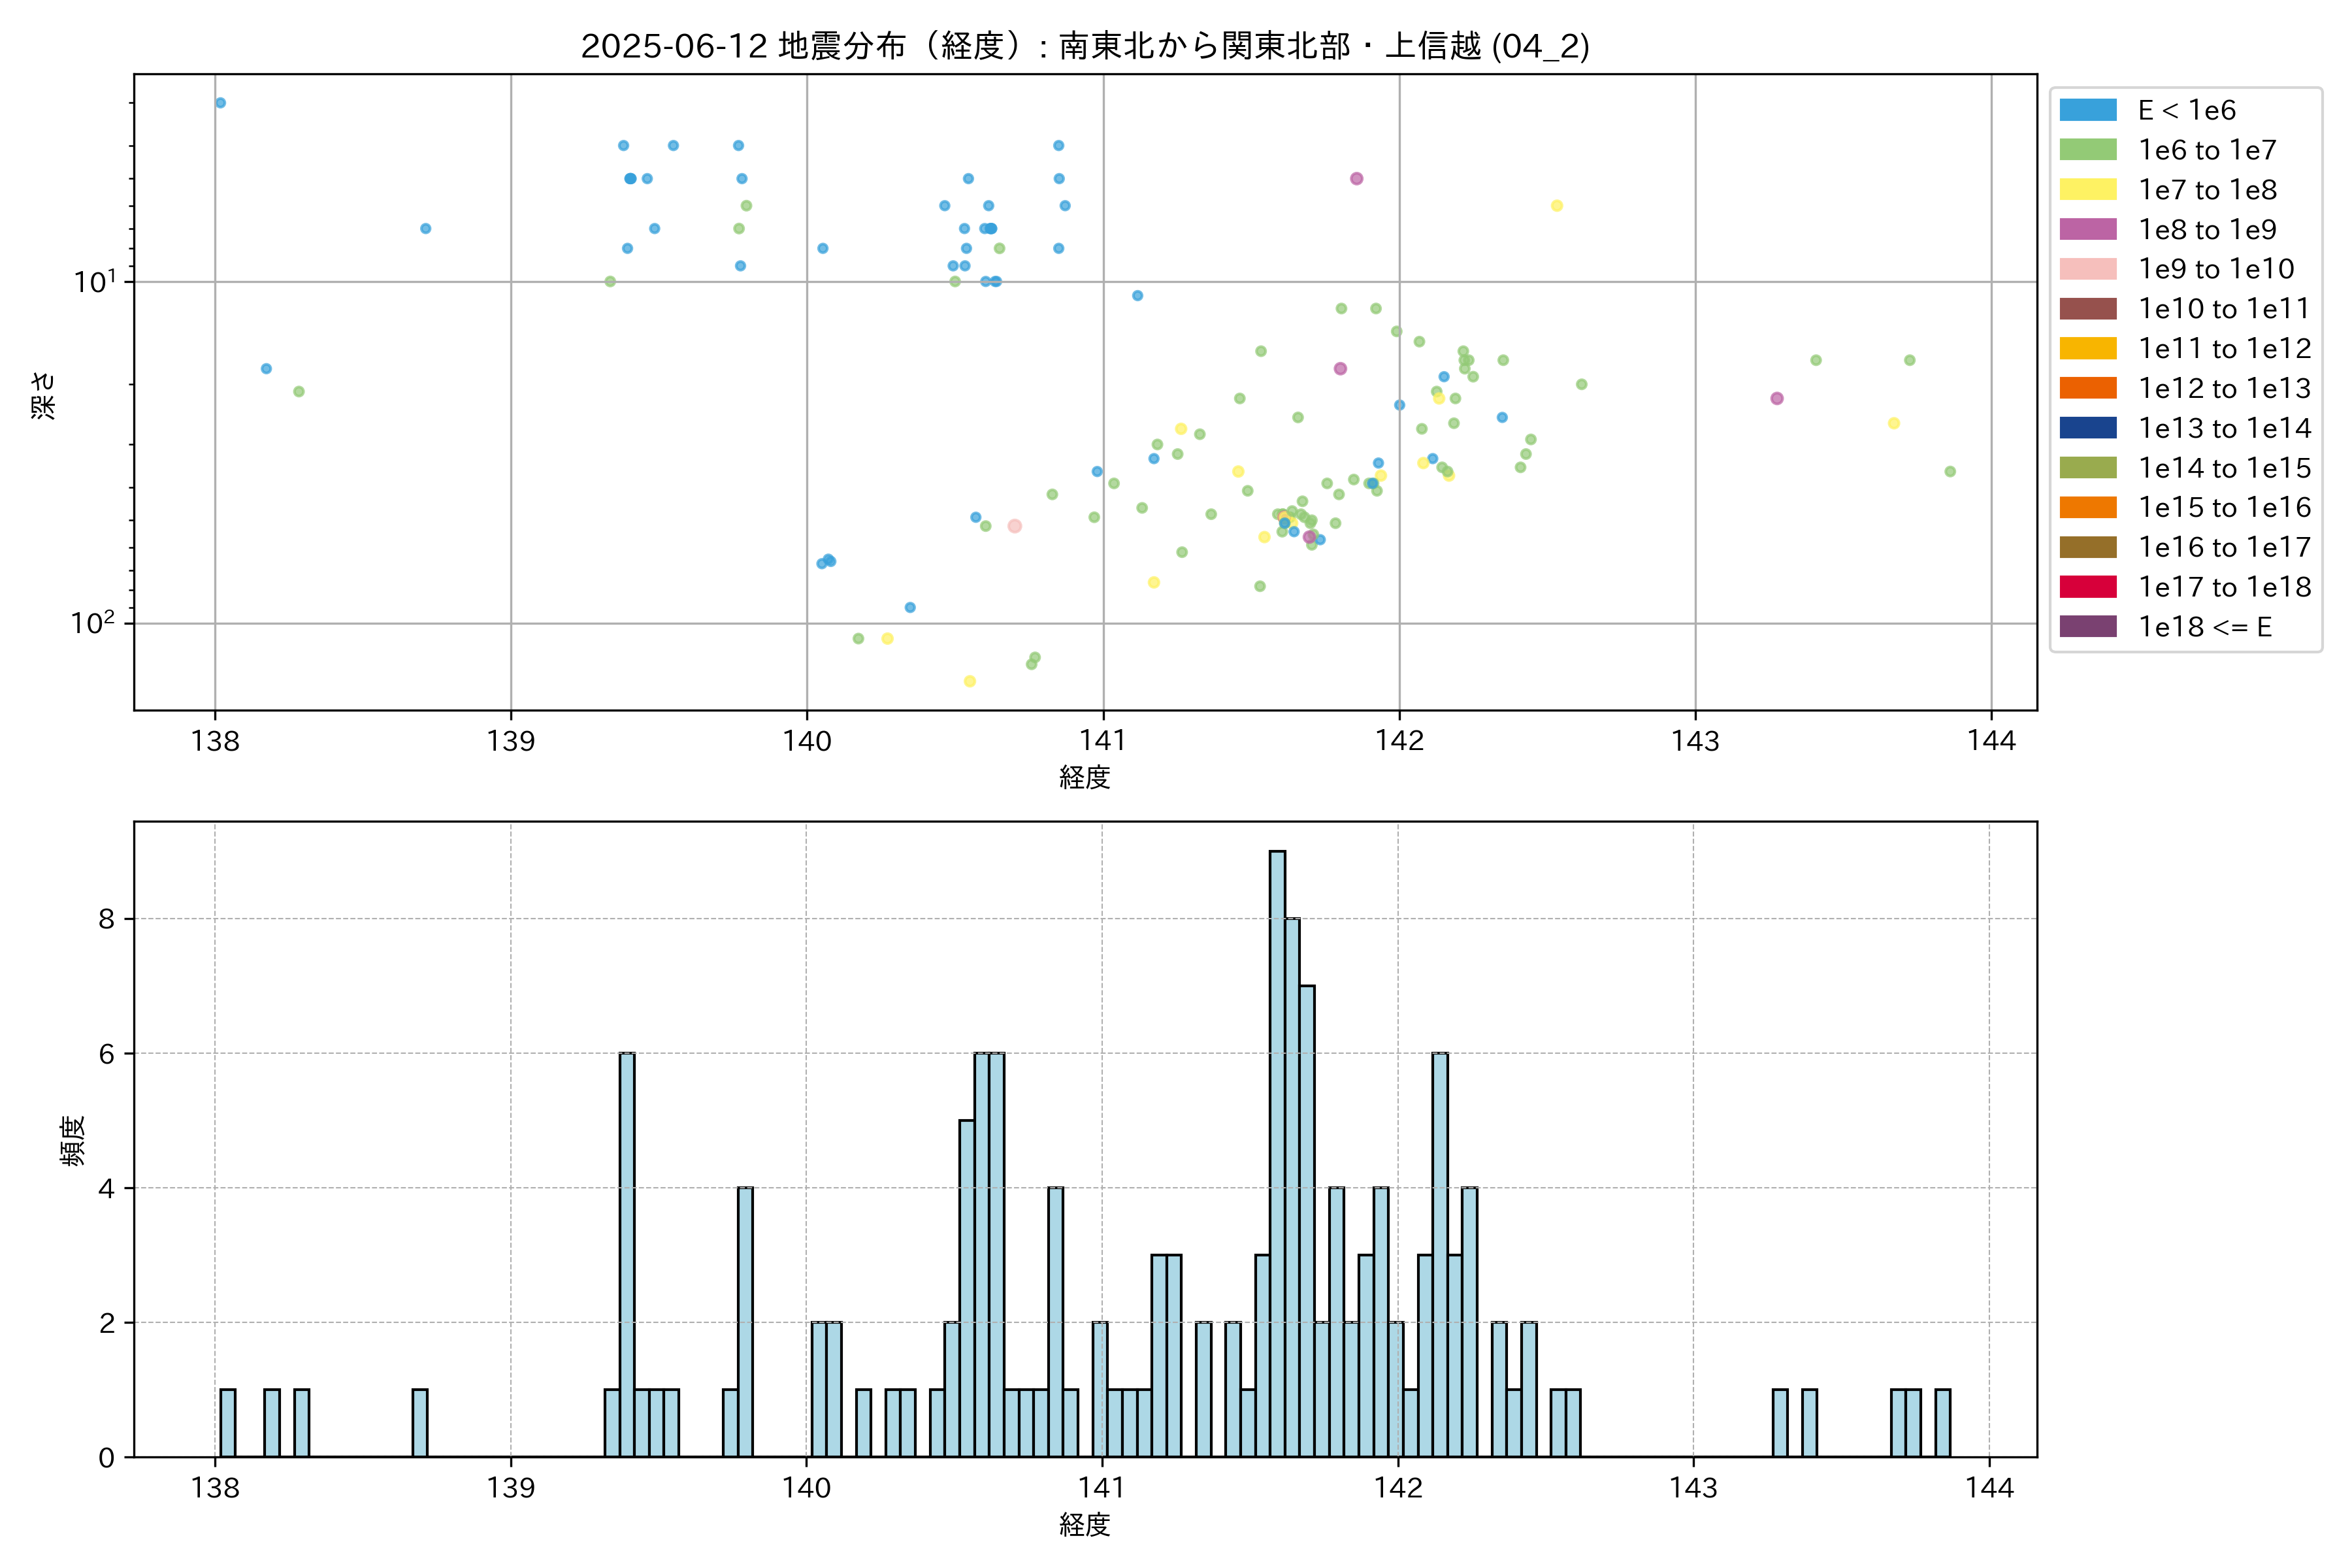This screenshot has width=2352, height=1568.
Task: Click the top-left blue scatter point near 138
Action: [x=220, y=103]
